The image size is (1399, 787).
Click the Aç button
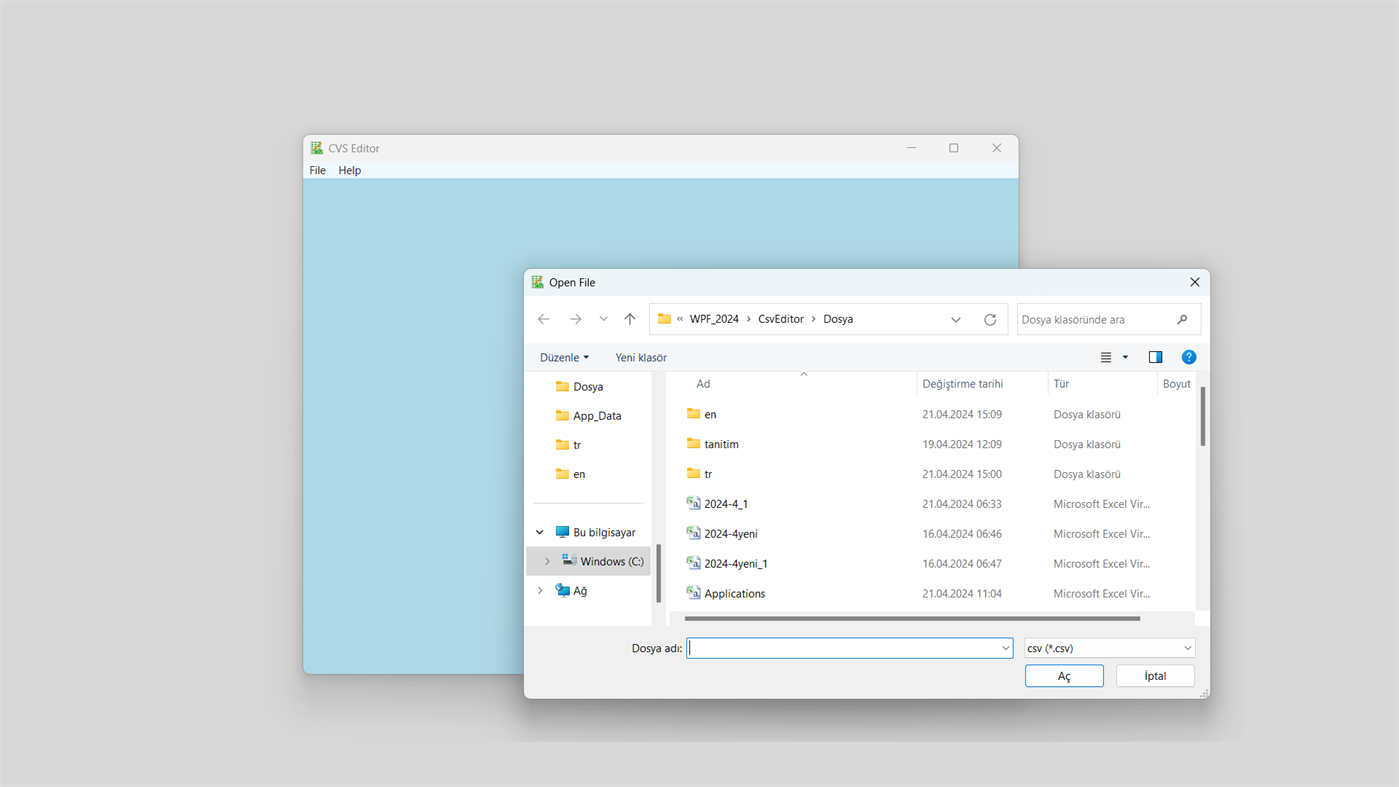(x=1064, y=676)
